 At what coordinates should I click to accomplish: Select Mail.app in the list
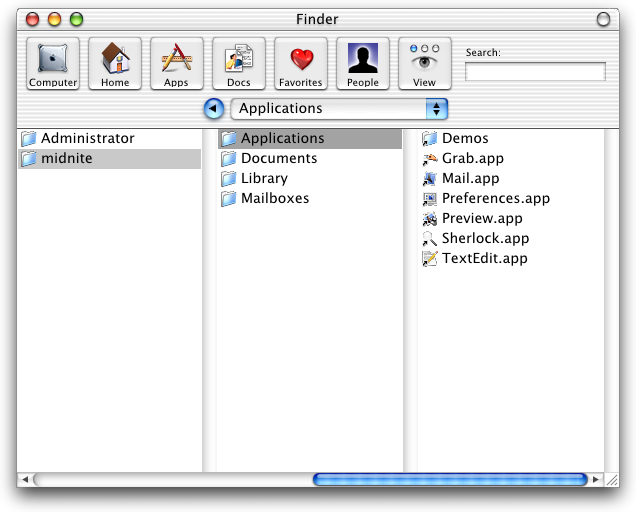pyautogui.click(x=470, y=179)
